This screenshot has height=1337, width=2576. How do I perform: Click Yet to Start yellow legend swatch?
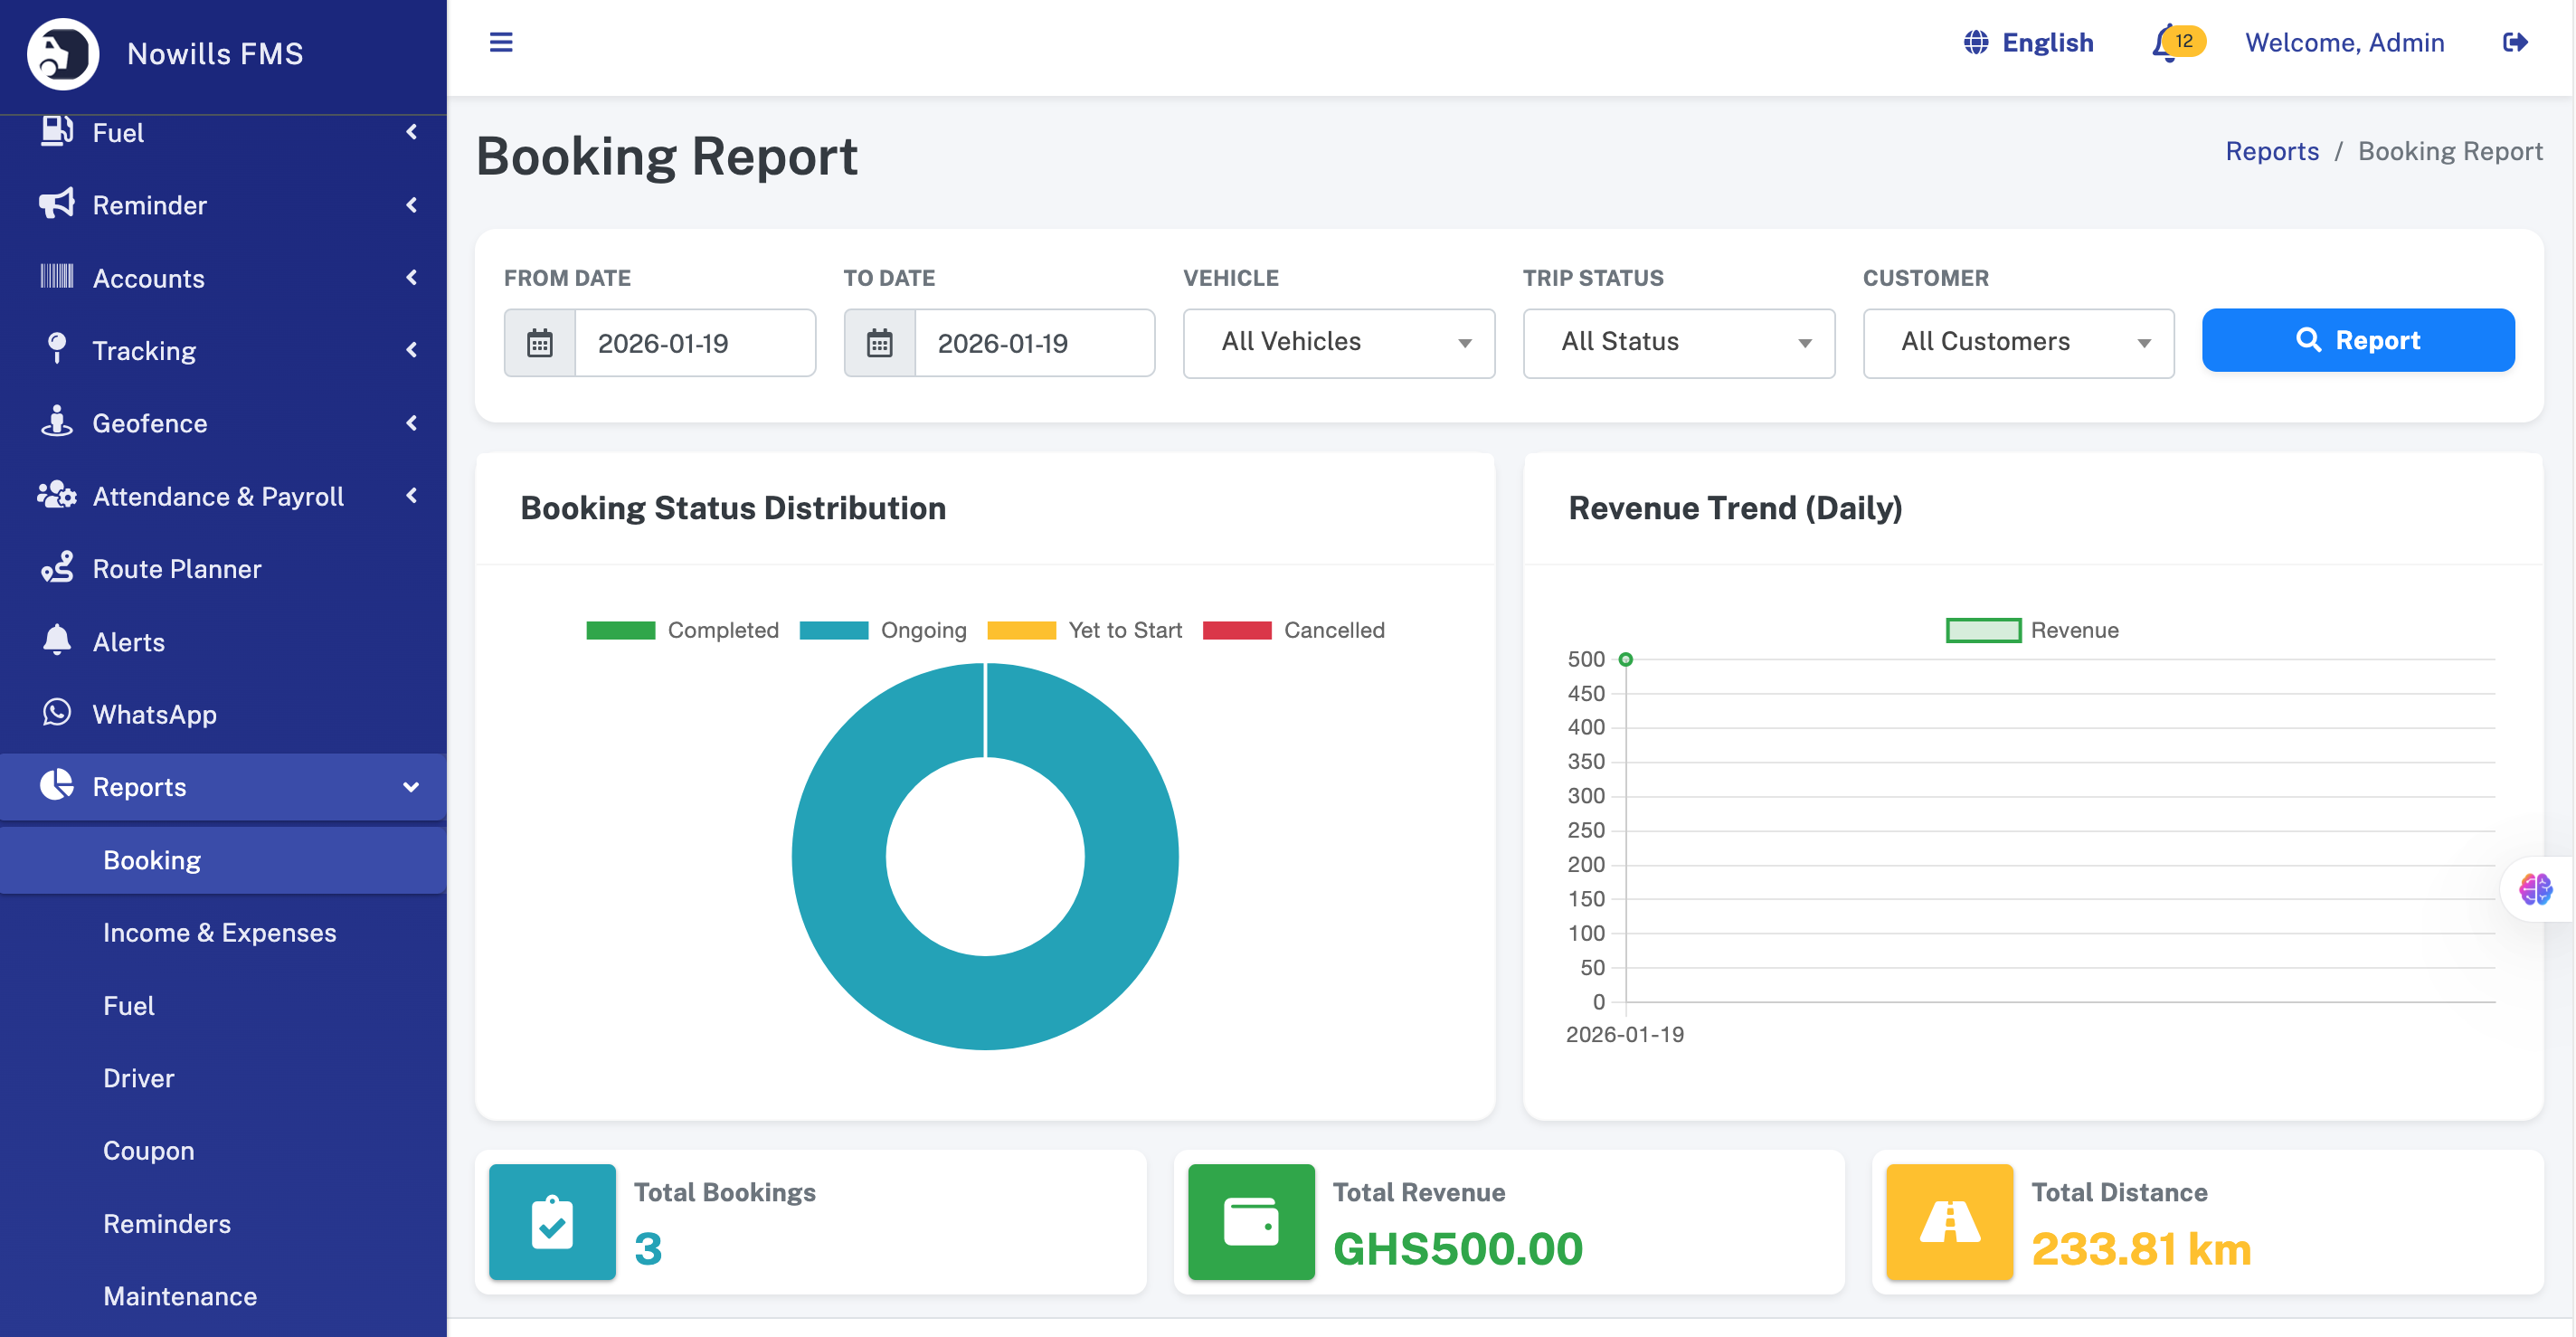pos(1021,630)
